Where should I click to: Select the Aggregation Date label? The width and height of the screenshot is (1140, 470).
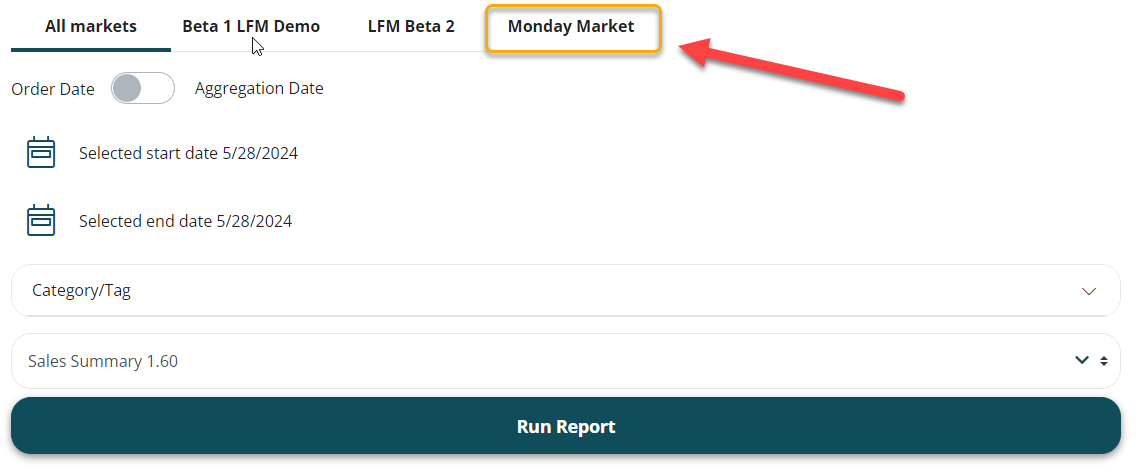259,88
